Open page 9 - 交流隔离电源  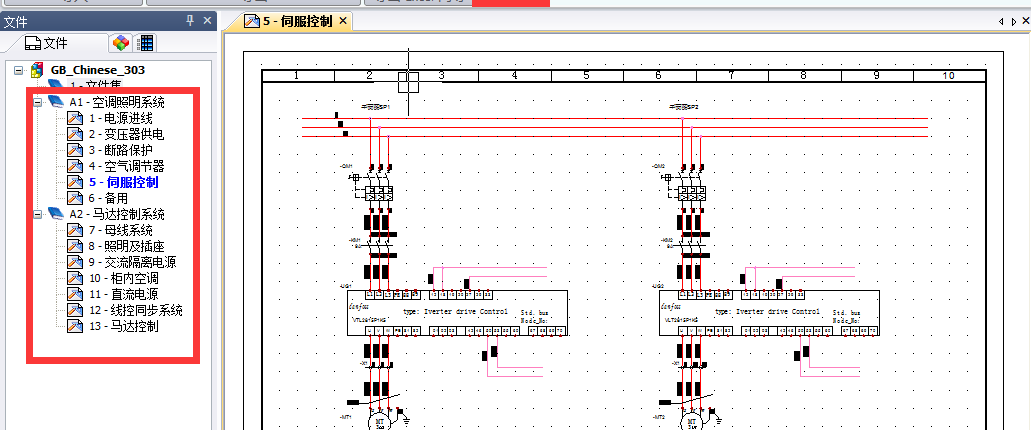tap(132, 262)
